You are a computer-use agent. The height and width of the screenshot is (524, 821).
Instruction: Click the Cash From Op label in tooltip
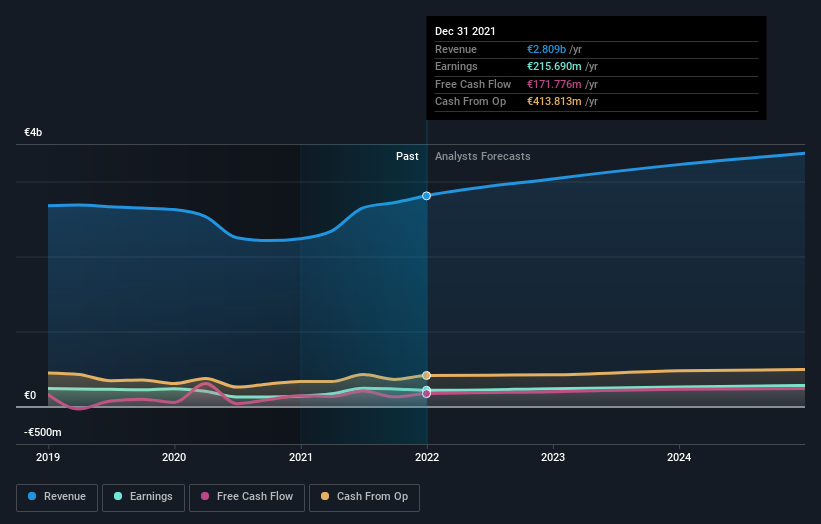(x=470, y=102)
